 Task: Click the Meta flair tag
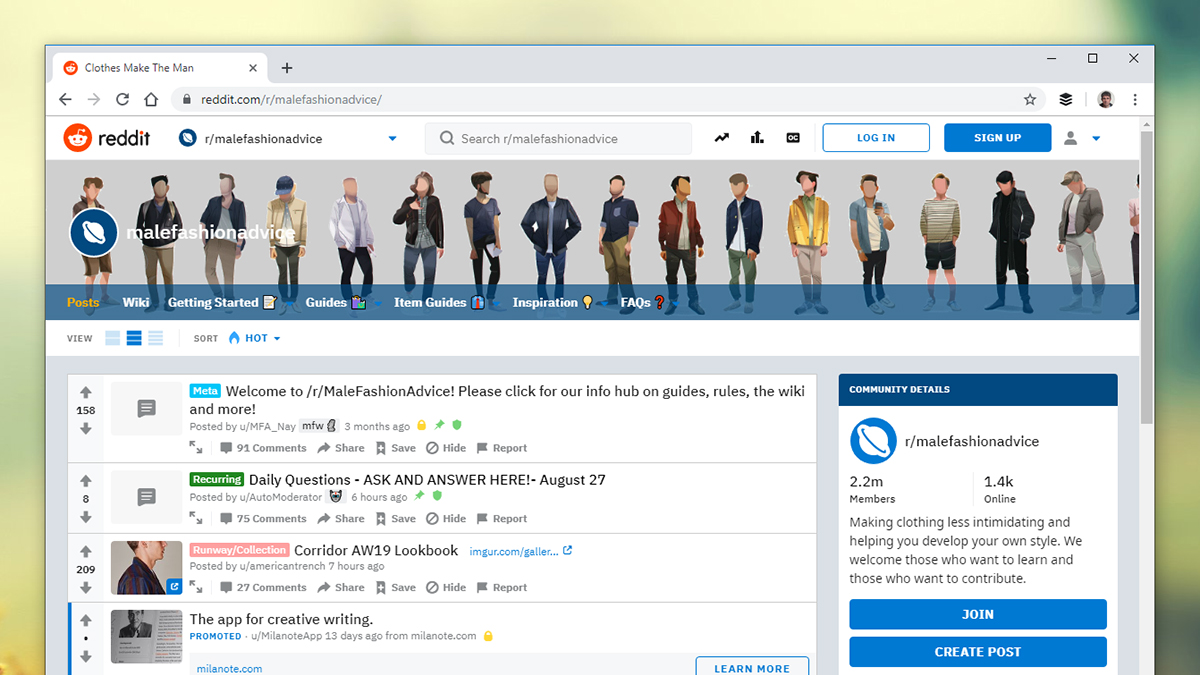pos(205,391)
